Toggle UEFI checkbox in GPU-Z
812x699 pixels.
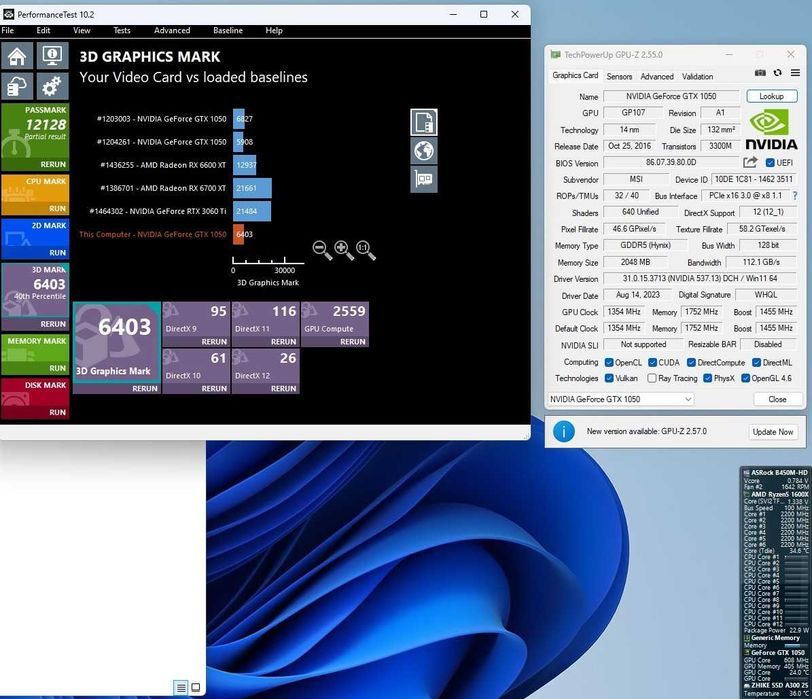click(770, 163)
